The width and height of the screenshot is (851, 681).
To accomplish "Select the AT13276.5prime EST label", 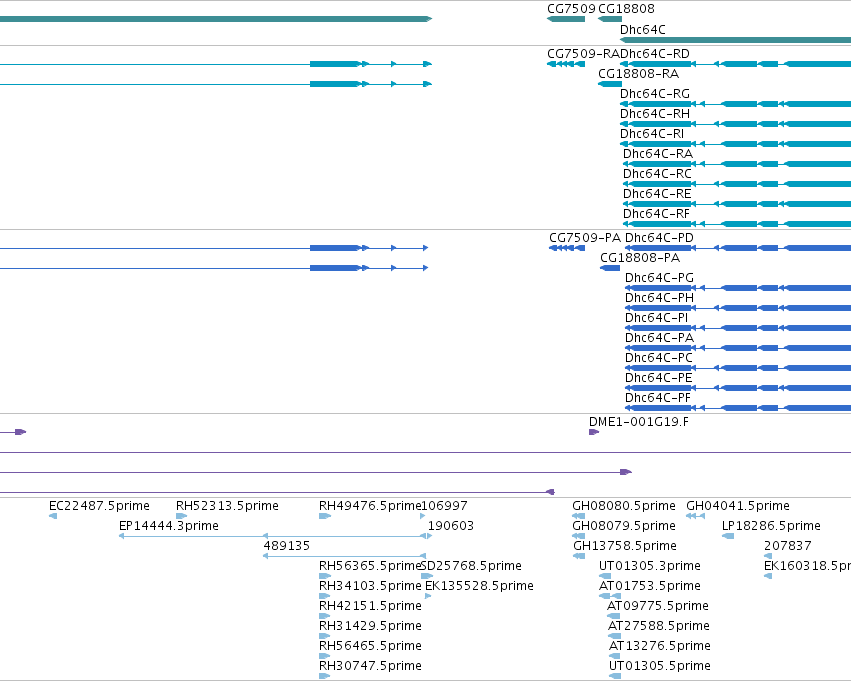I will (660, 646).
